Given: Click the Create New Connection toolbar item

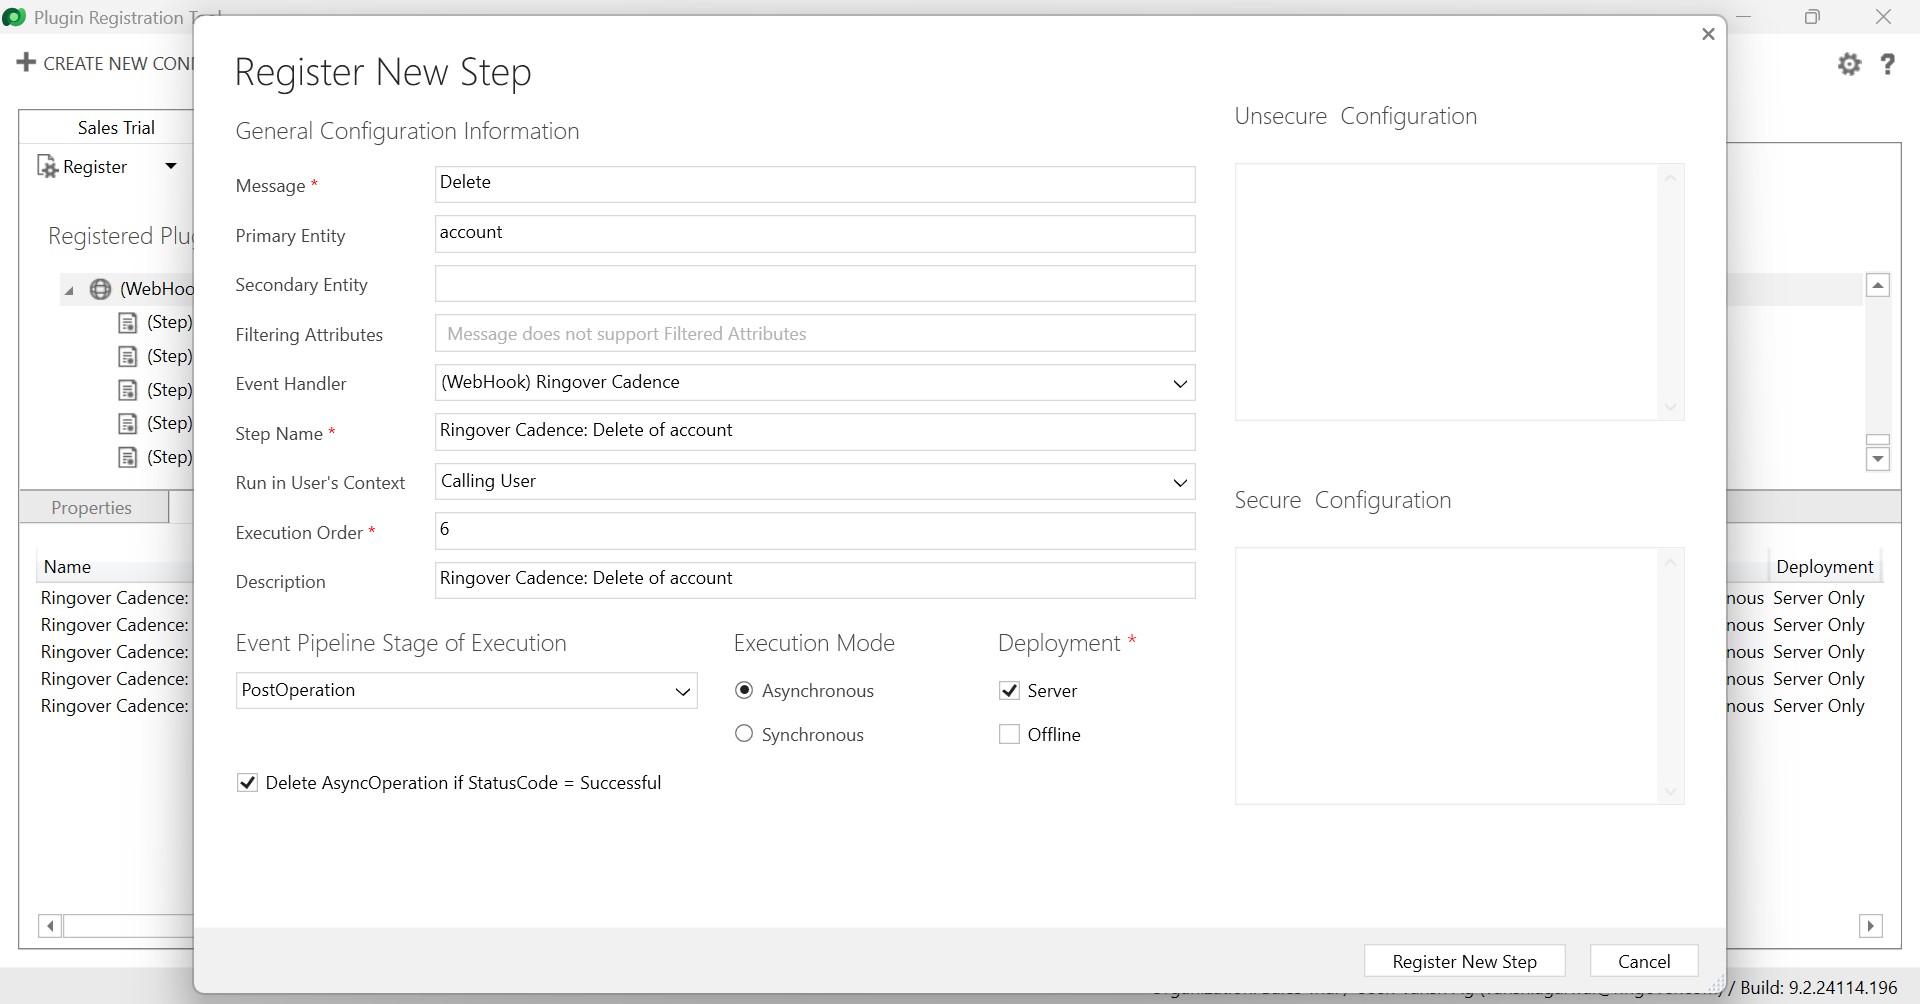Looking at the screenshot, I should (106, 63).
